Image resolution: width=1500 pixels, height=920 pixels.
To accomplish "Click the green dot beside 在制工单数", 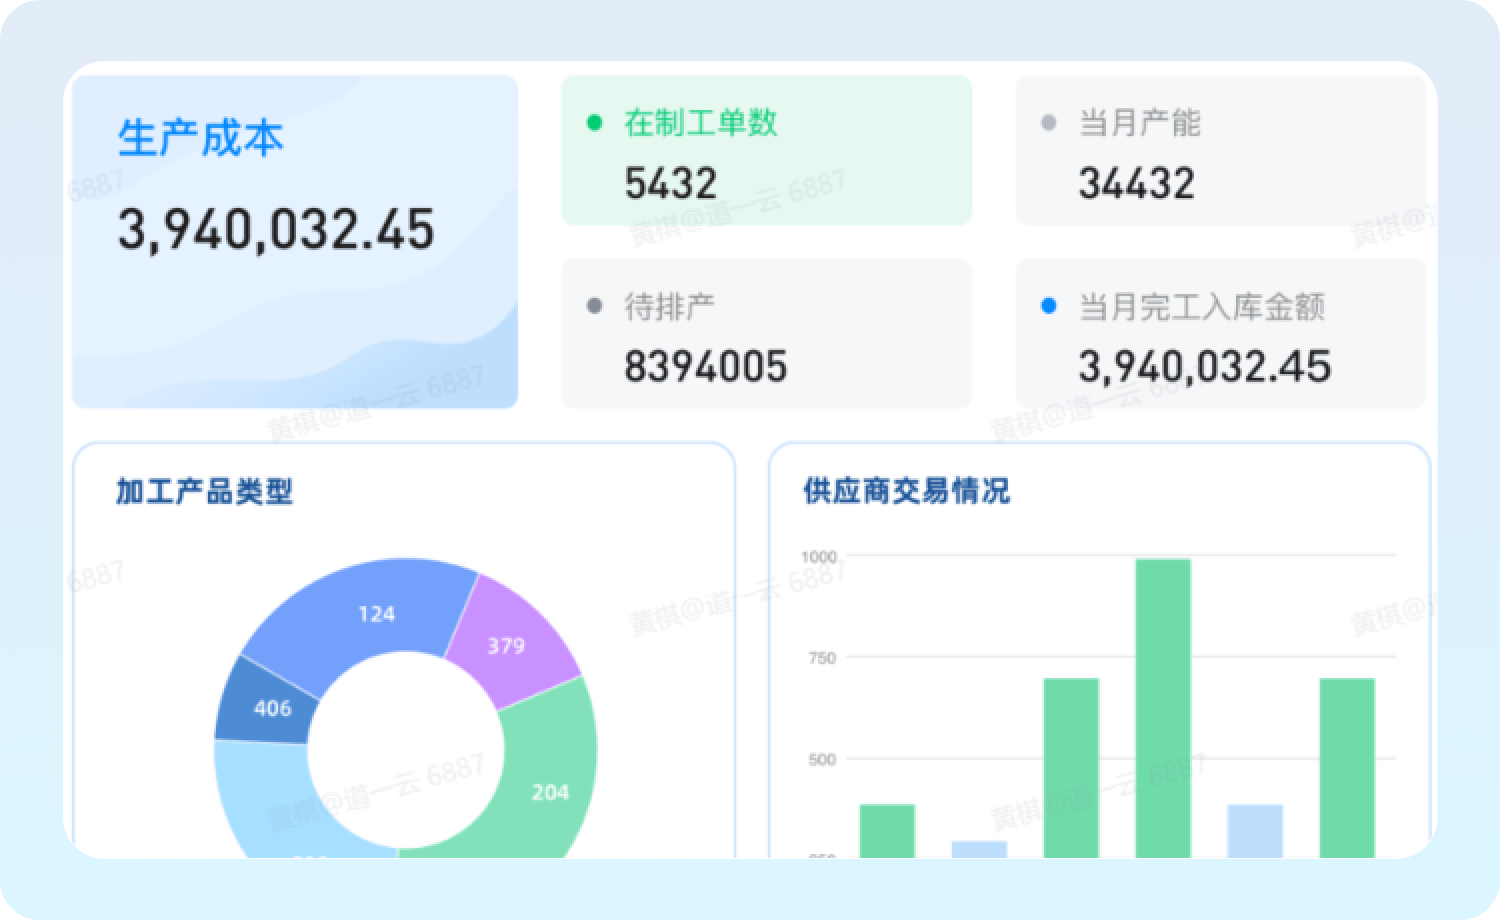I will tap(594, 123).
